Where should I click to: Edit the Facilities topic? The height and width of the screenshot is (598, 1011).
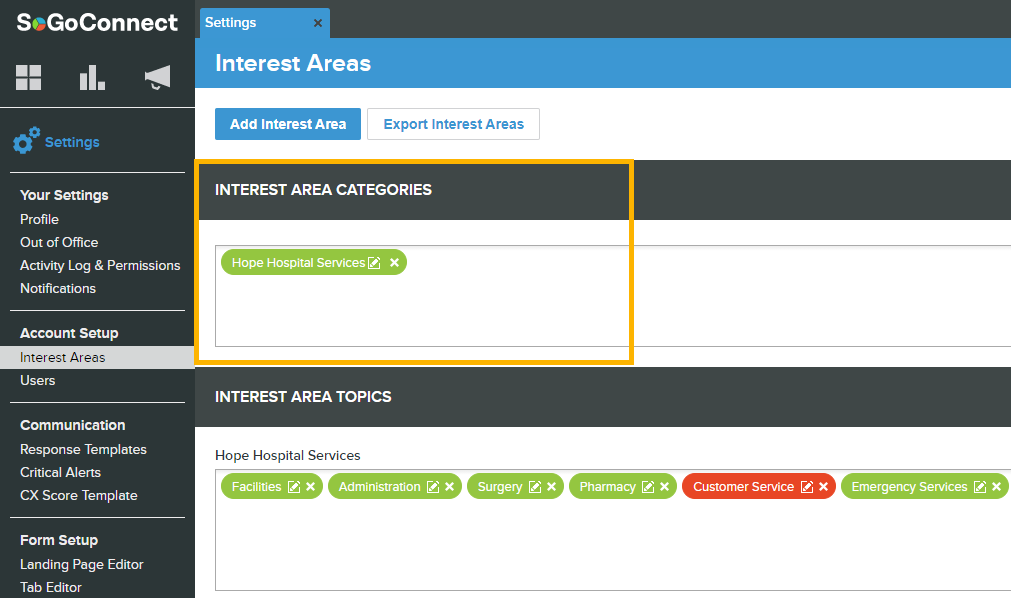click(294, 487)
